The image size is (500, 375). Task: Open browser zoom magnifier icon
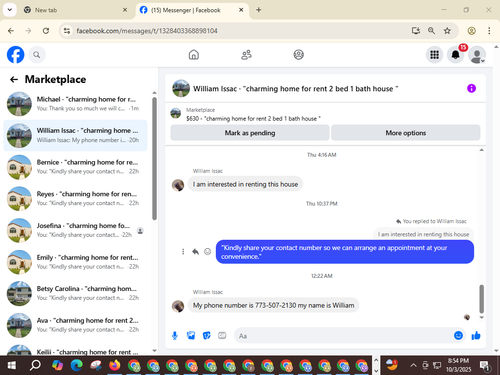(431, 31)
